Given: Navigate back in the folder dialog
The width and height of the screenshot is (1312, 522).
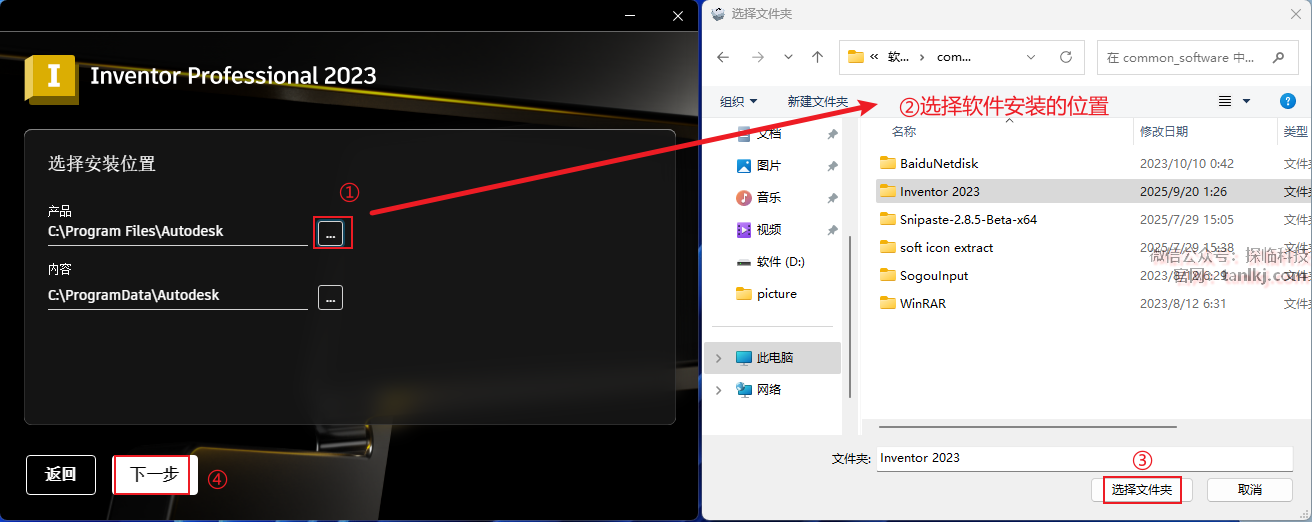Looking at the screenshot, I should [723, 57].
